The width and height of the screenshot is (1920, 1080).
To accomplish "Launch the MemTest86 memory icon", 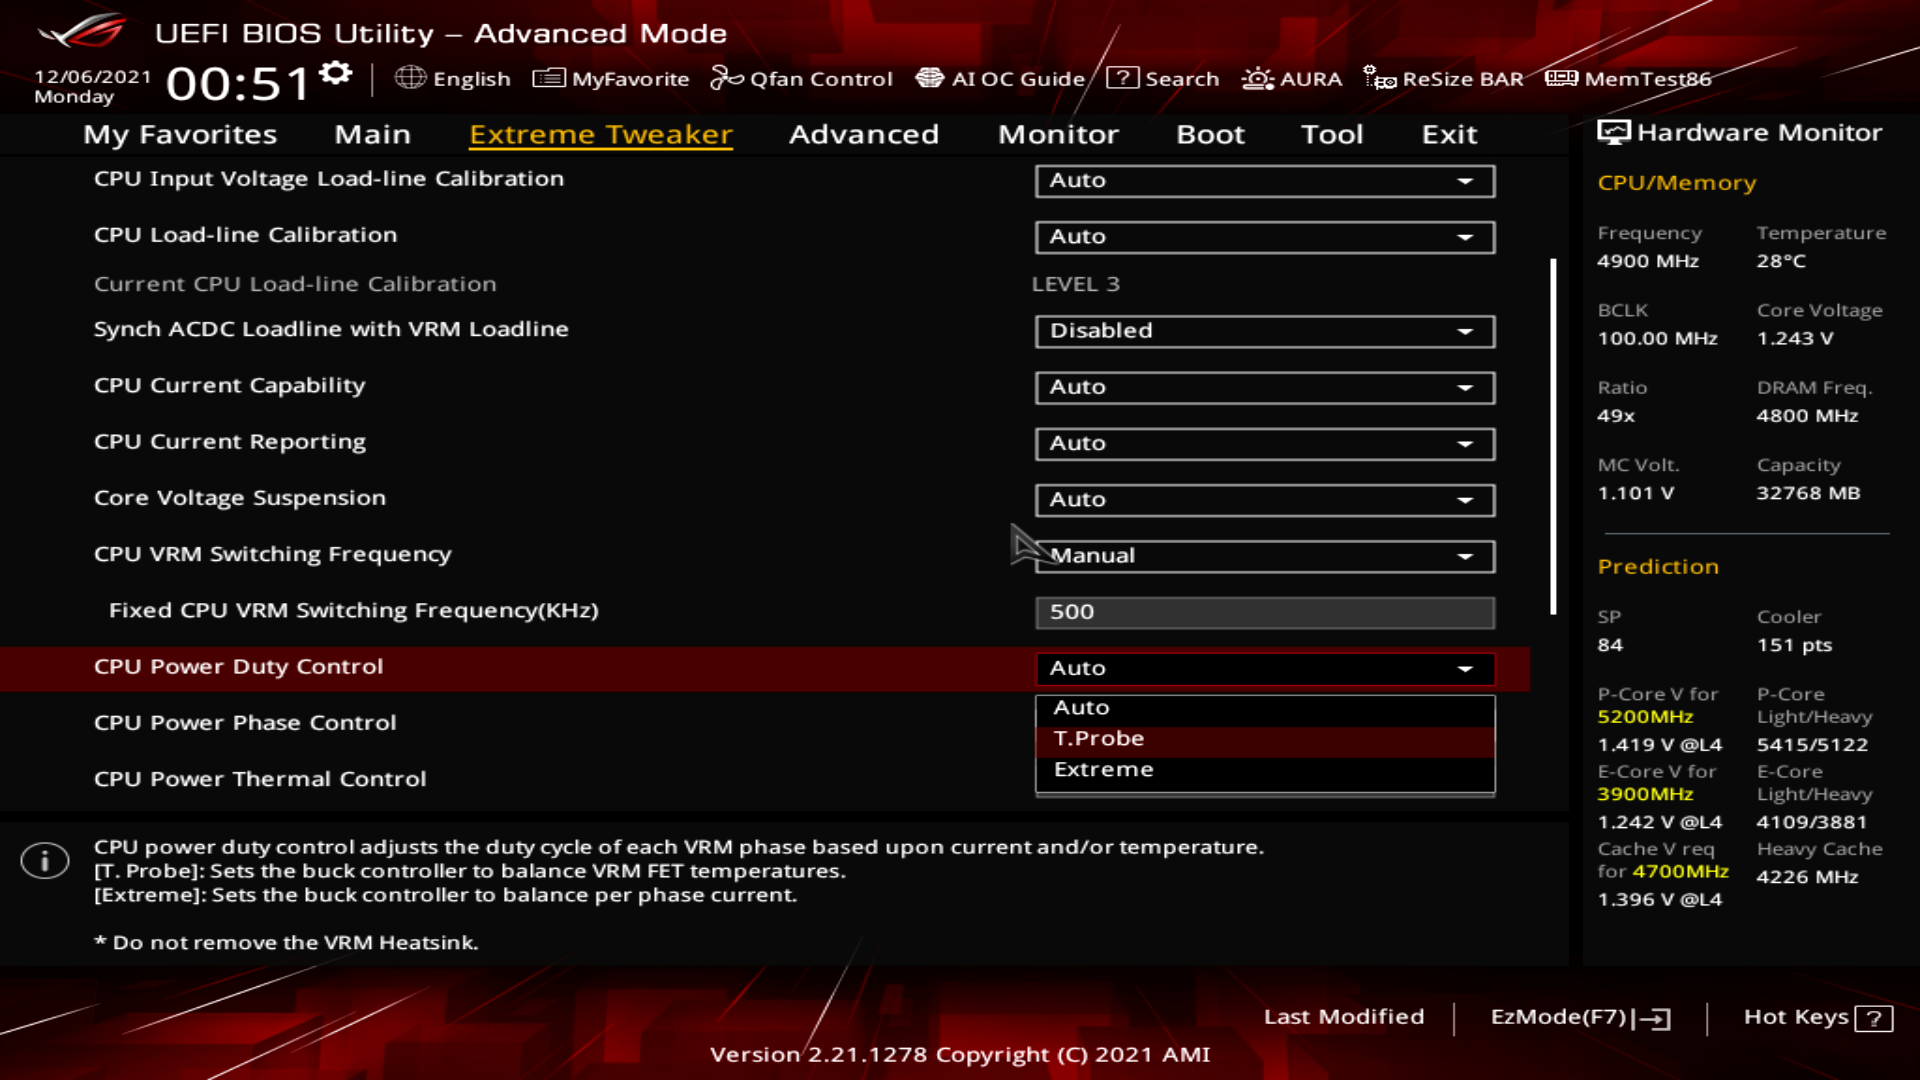I will coord(1561,78).
